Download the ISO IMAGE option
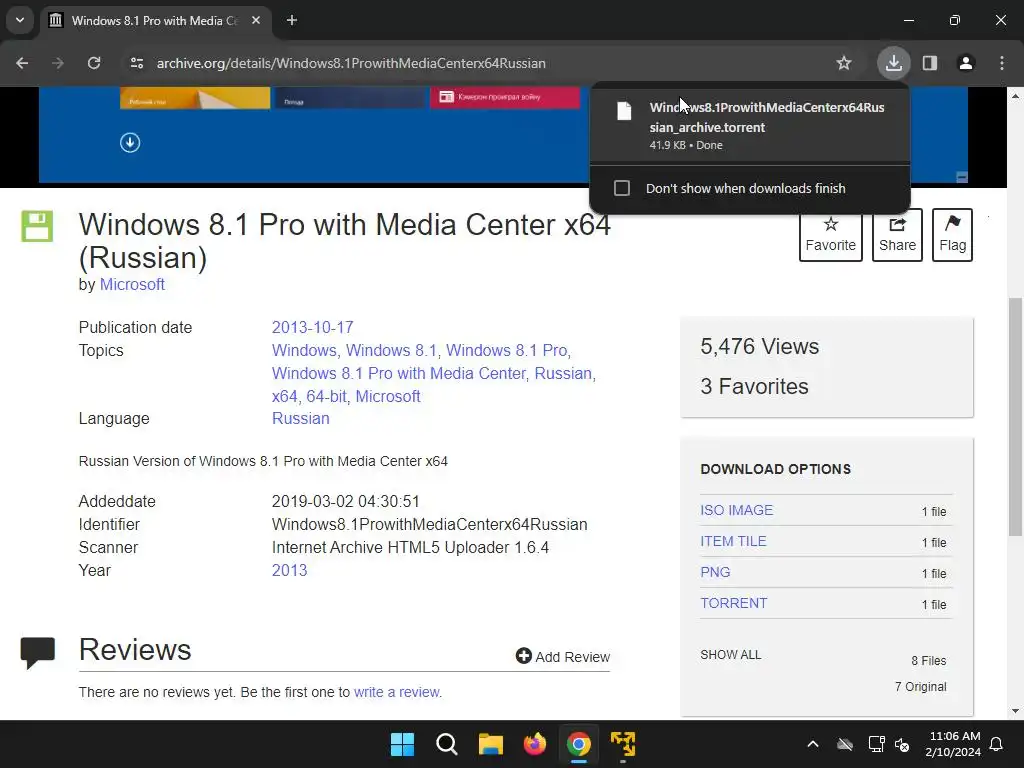This screenshot has width=1024, height=768. pos(736,510)
